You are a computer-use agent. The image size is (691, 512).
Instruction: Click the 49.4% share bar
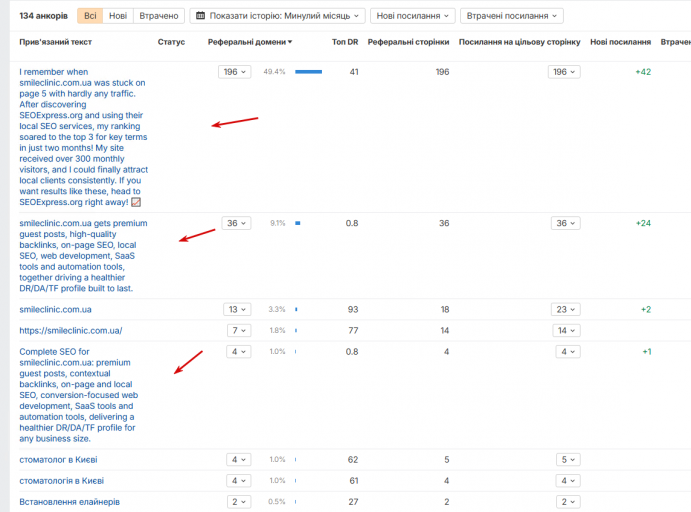[x=308, y=72]
